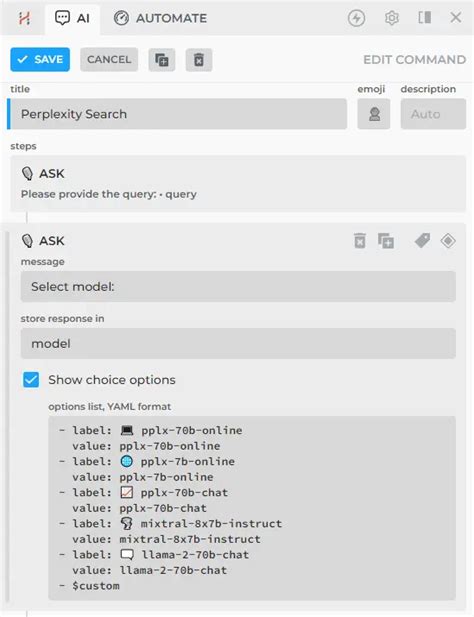Open the lightning bolt quick actions icon

click(x=356, y=18)
